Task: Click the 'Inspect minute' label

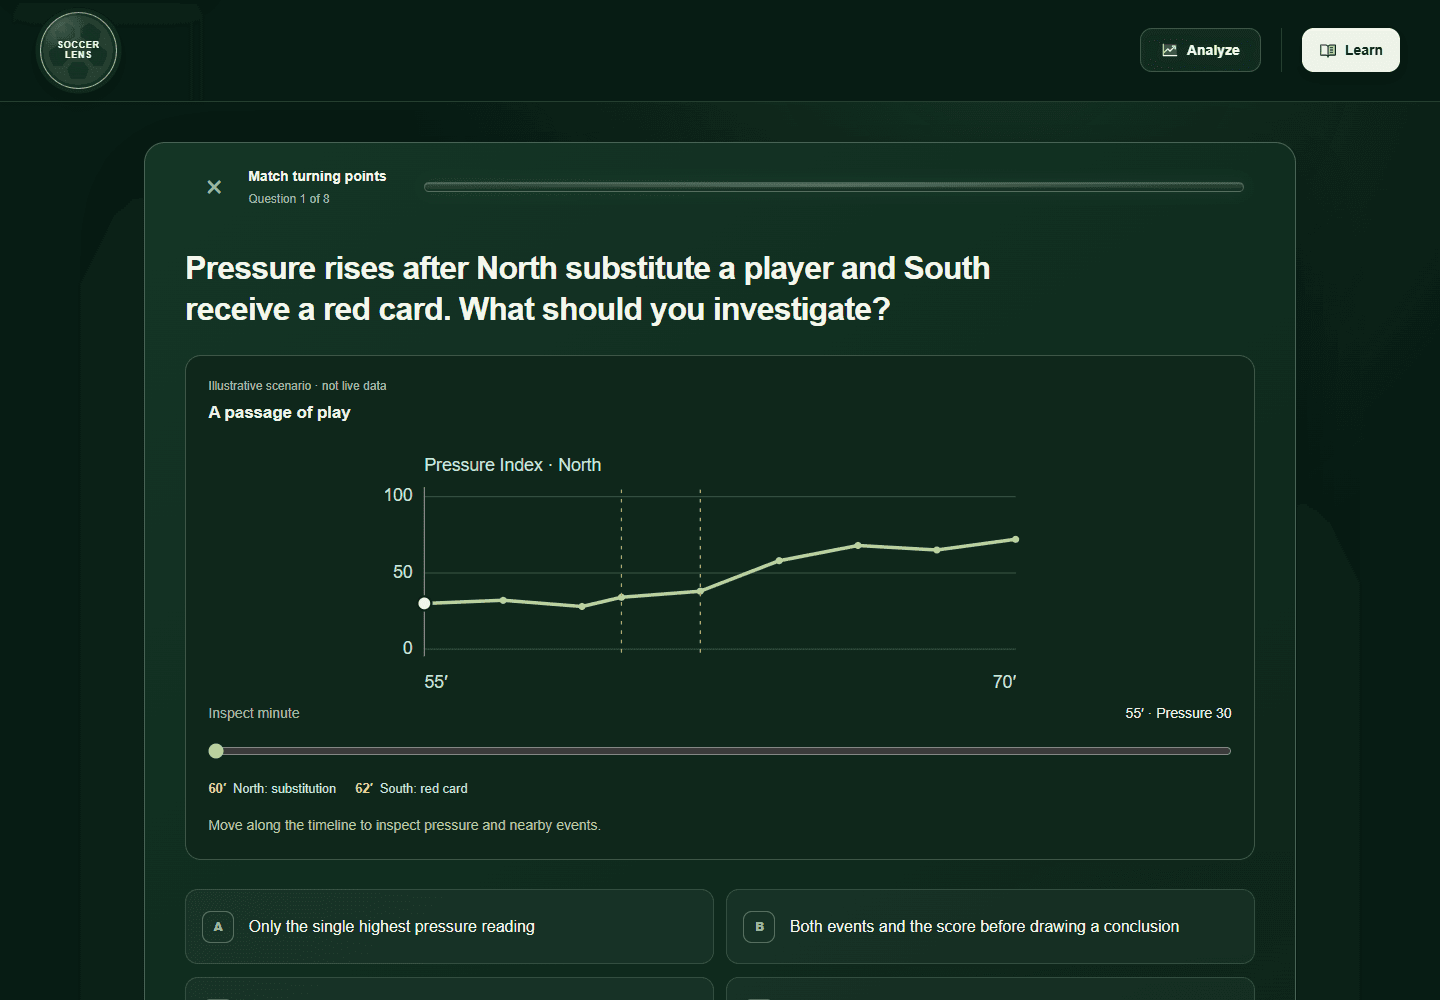Action: [254, 713]
